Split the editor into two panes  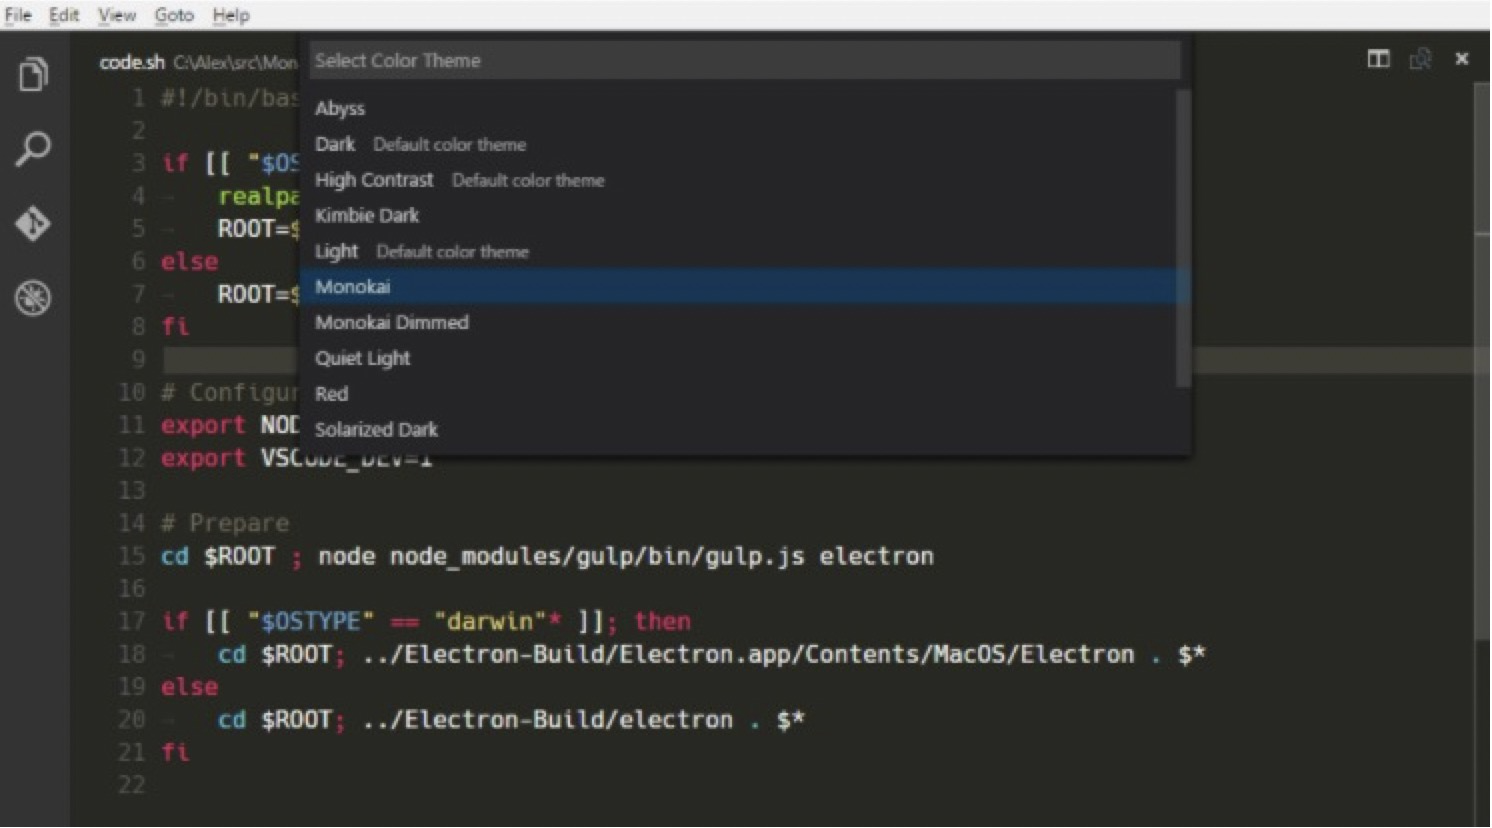[x=1377, y=59]
